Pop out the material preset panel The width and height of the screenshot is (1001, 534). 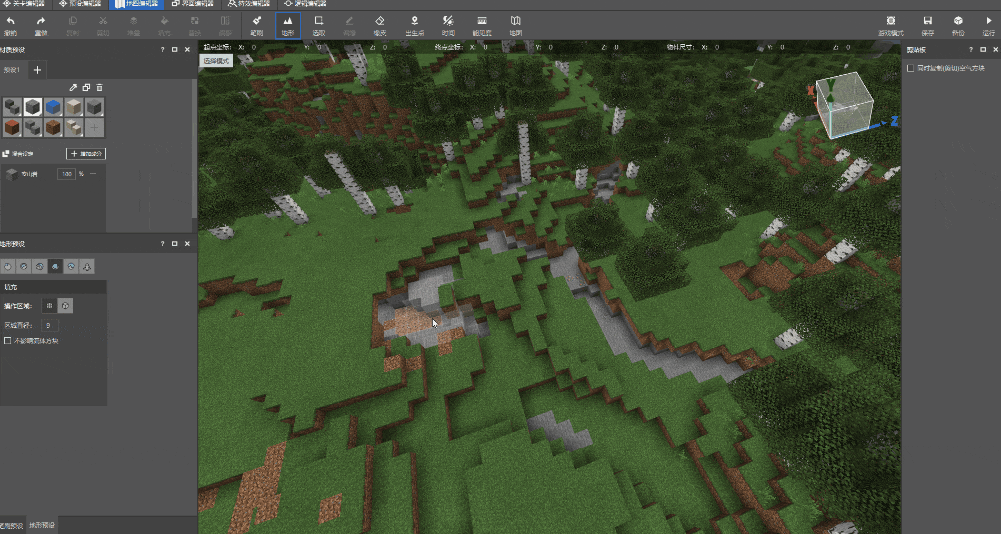coord(174,49)
